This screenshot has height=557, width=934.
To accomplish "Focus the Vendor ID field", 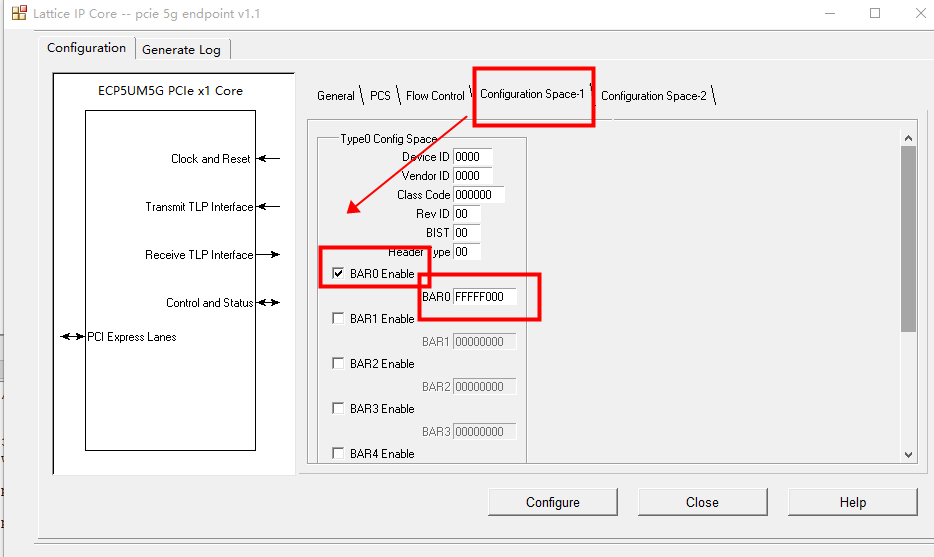I will click(472, 176).
